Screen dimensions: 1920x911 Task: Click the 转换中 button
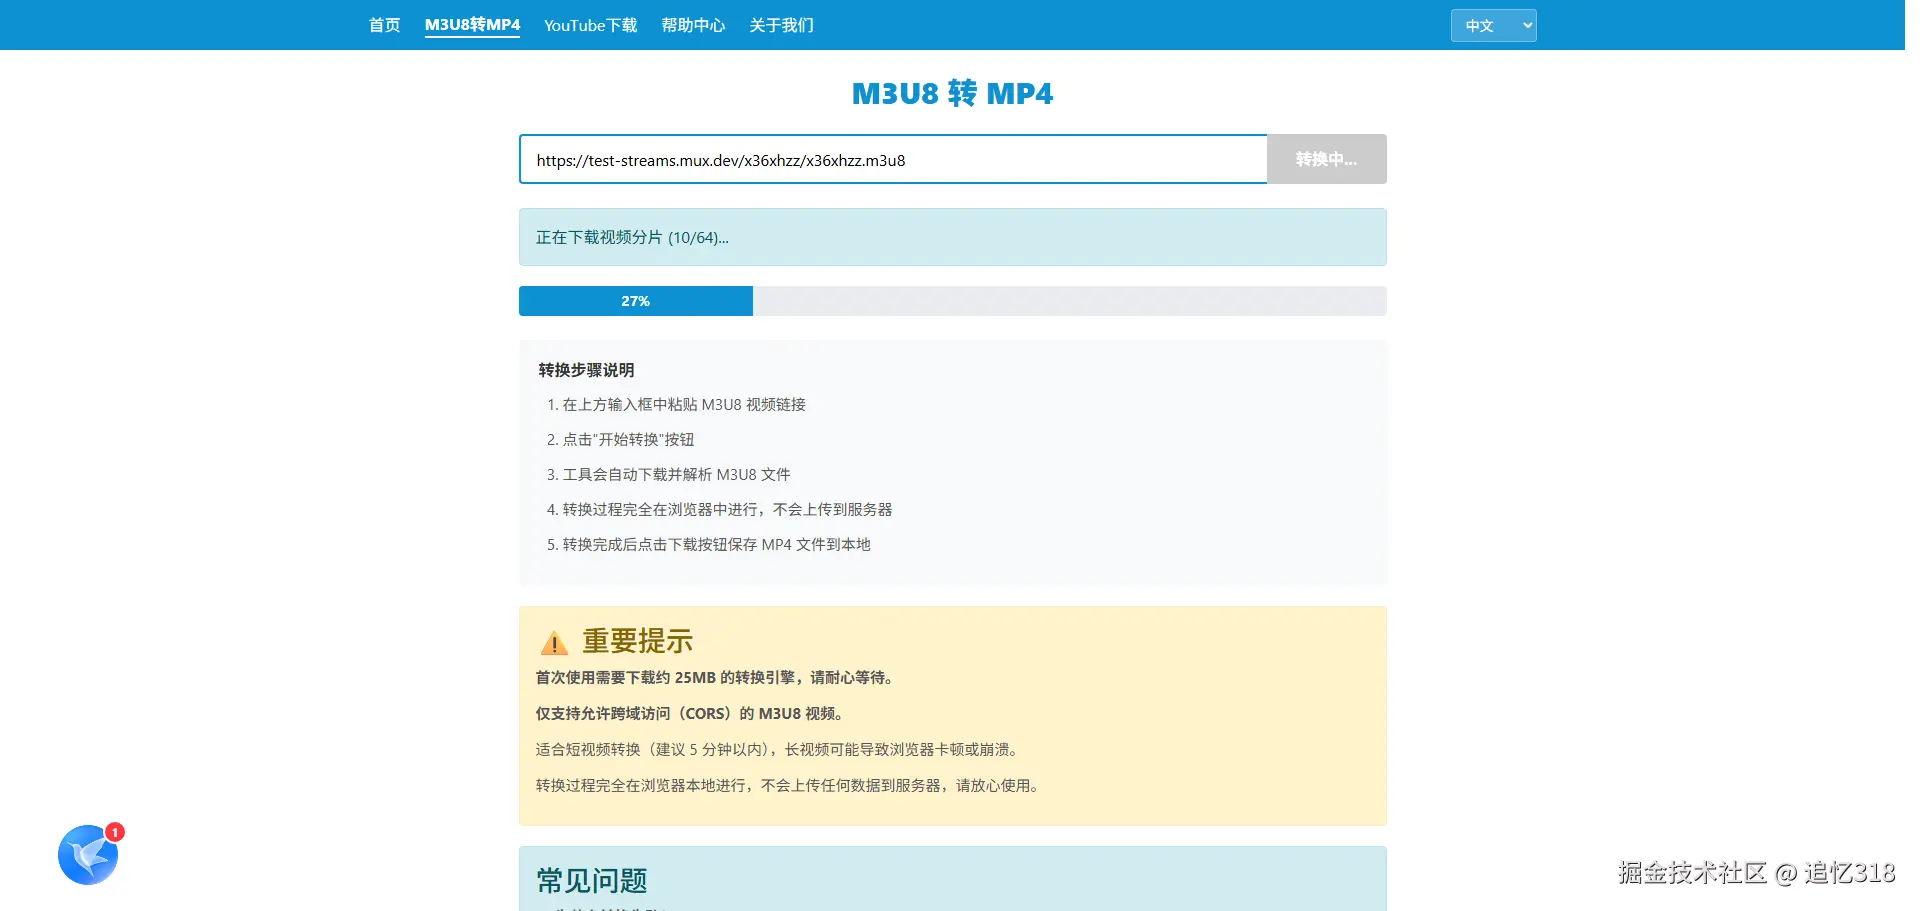(x=1325, y=159)
